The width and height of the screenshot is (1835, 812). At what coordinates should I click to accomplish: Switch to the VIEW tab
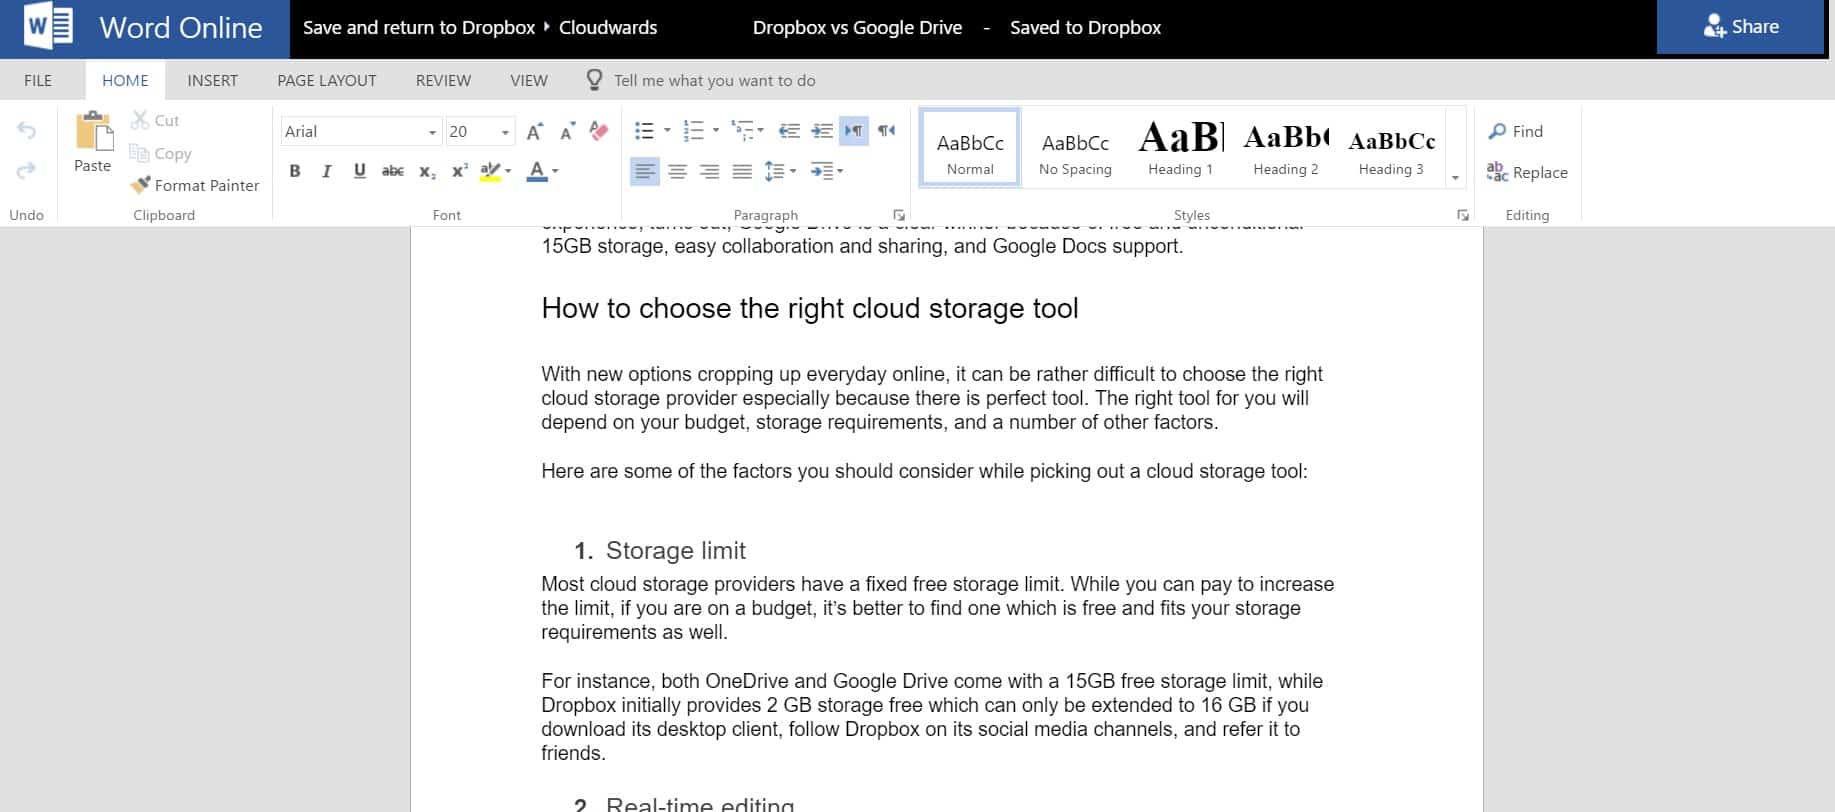coord(529,80)
